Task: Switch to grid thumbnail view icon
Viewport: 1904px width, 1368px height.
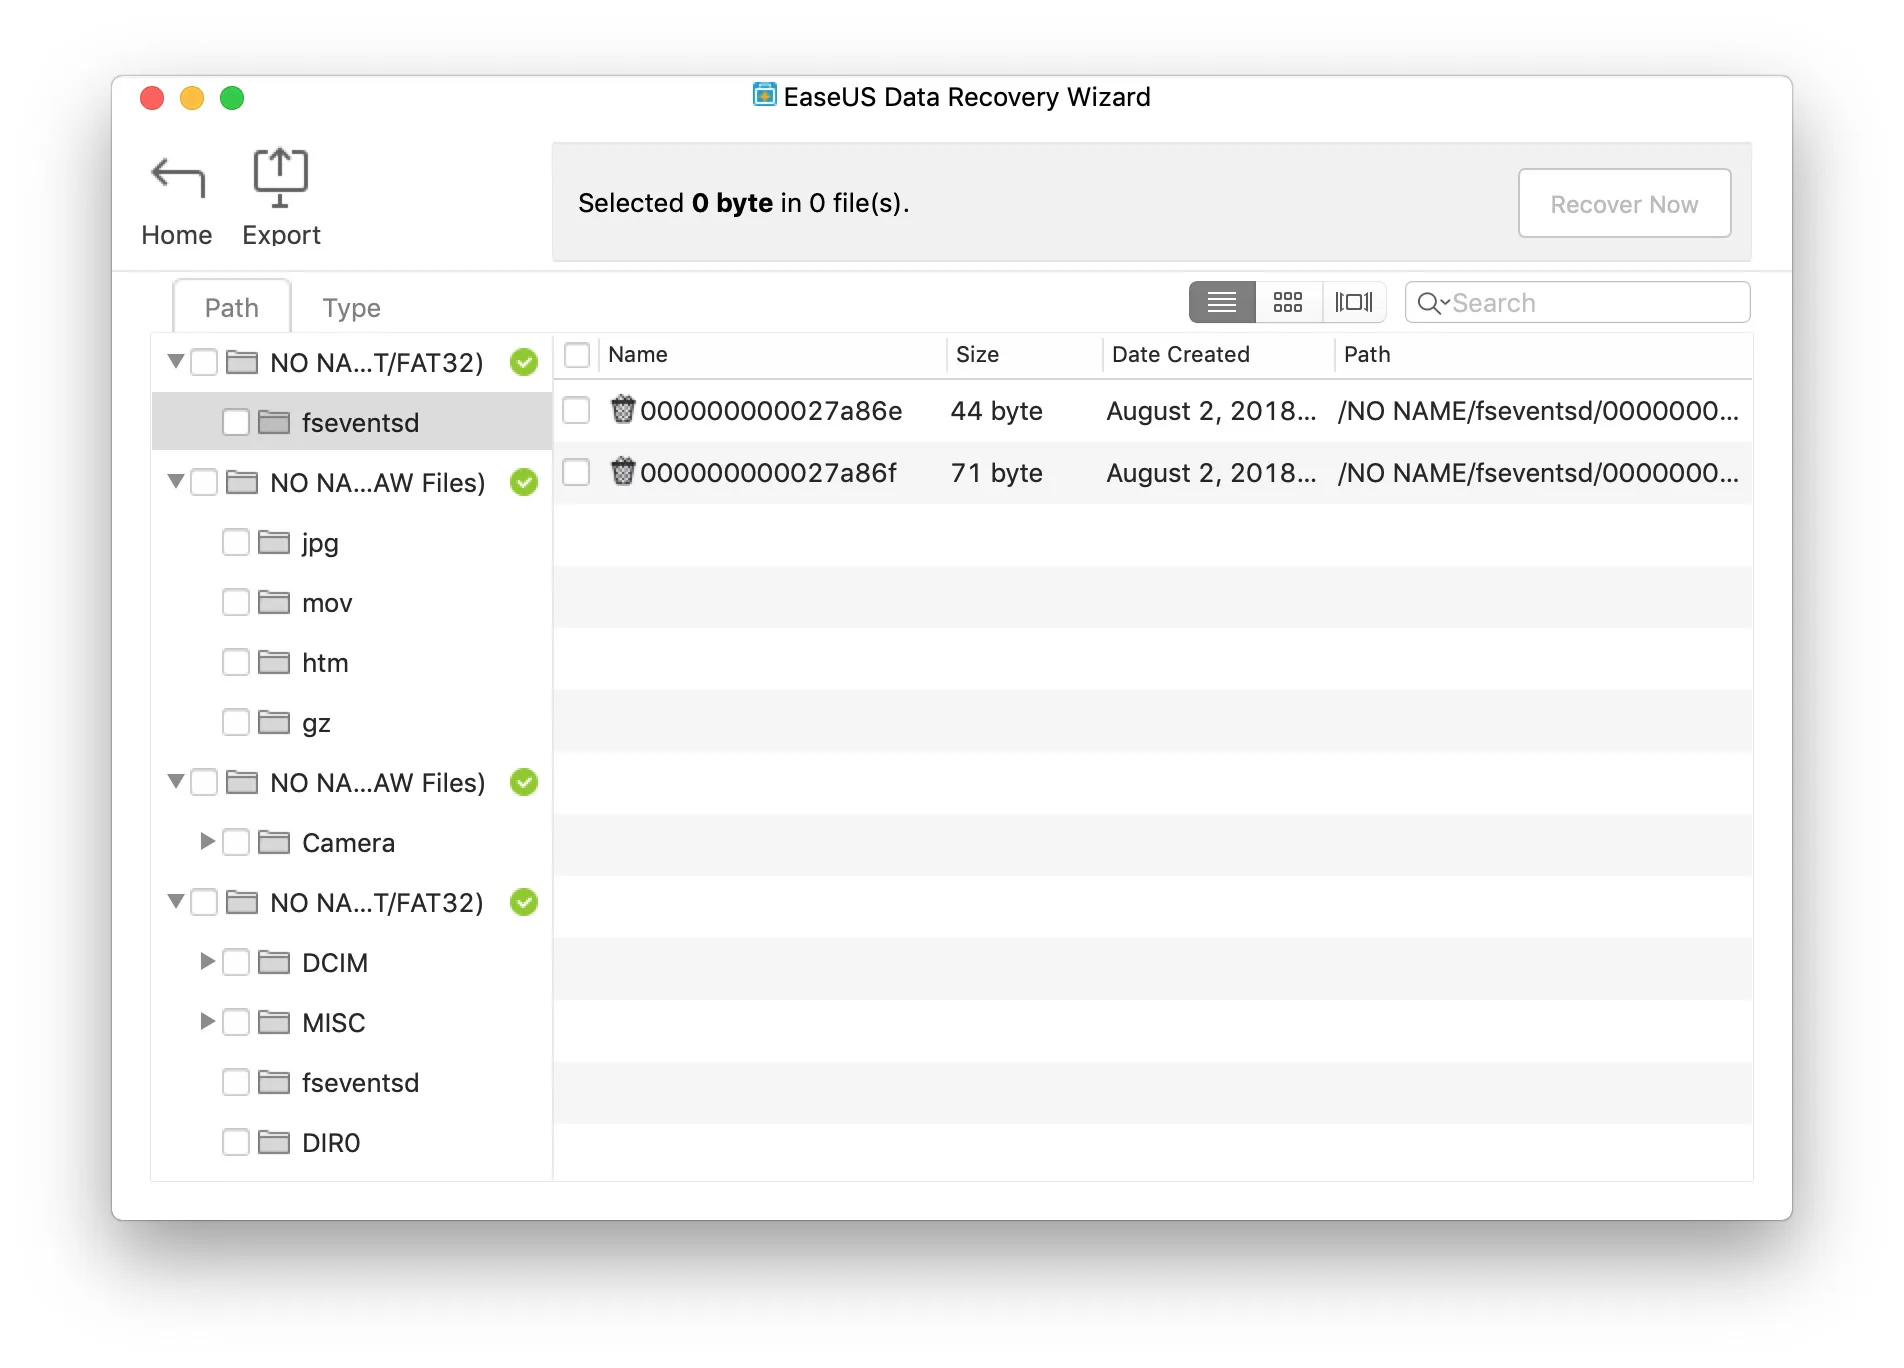Action: [x=1287, y=302]
